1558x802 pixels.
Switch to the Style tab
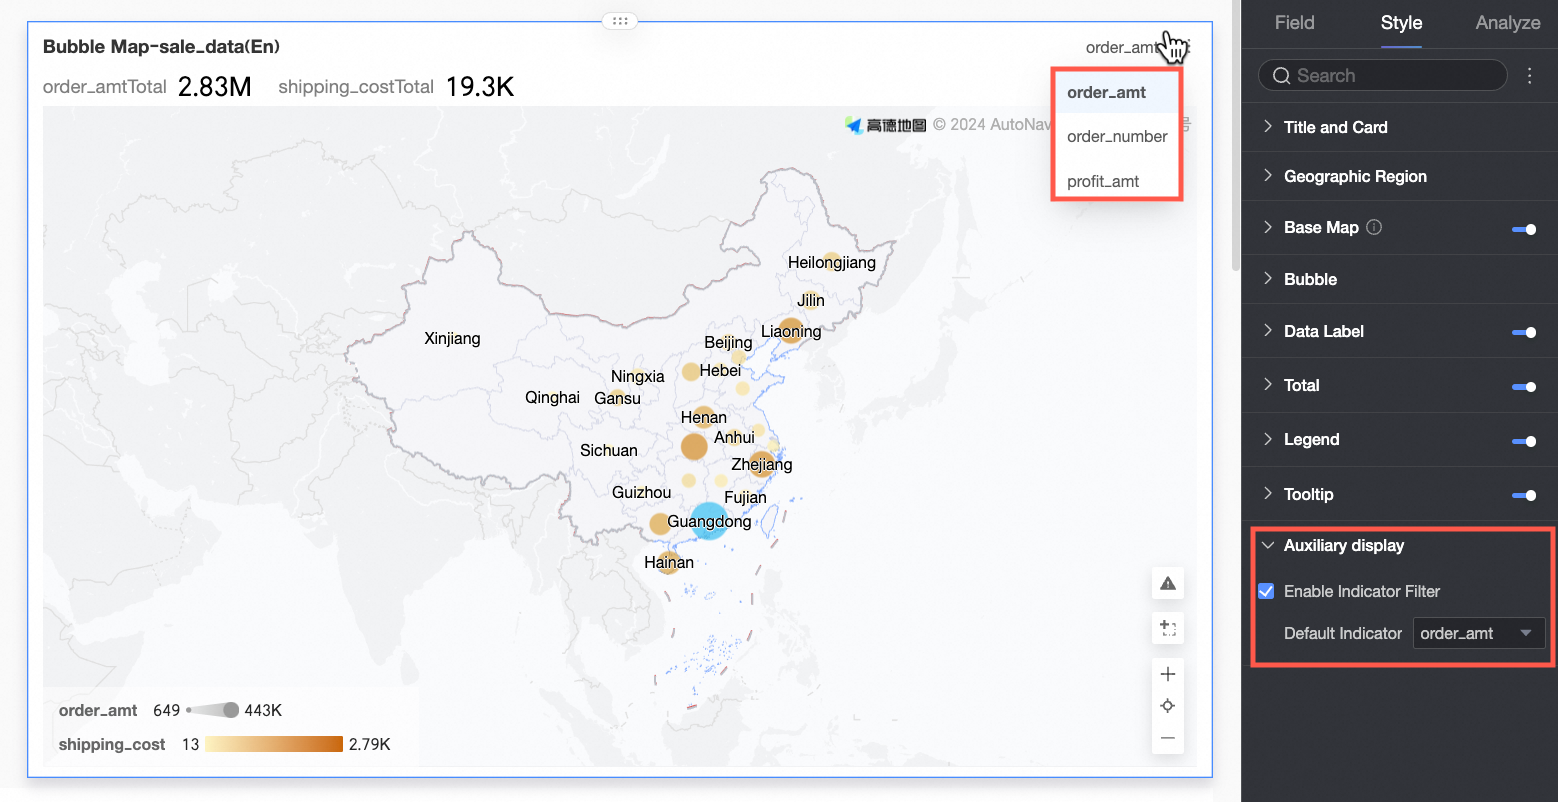(x=1401, y=23)
